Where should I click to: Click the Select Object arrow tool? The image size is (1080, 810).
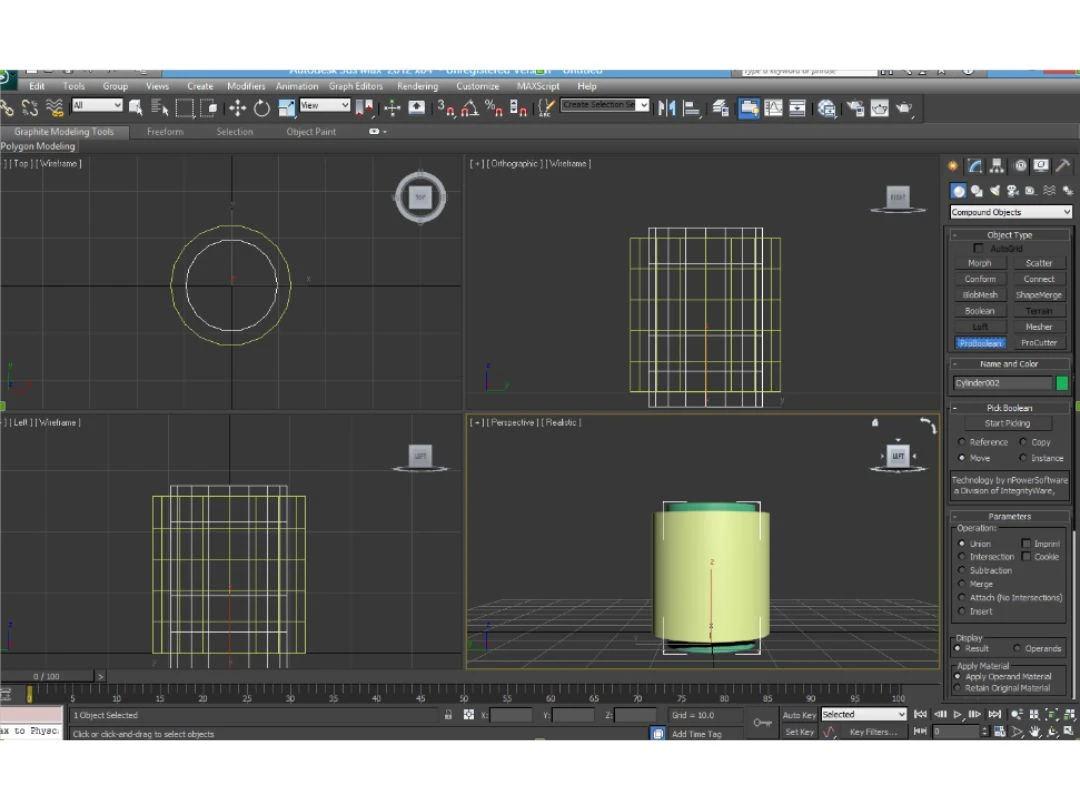[136, 107]
